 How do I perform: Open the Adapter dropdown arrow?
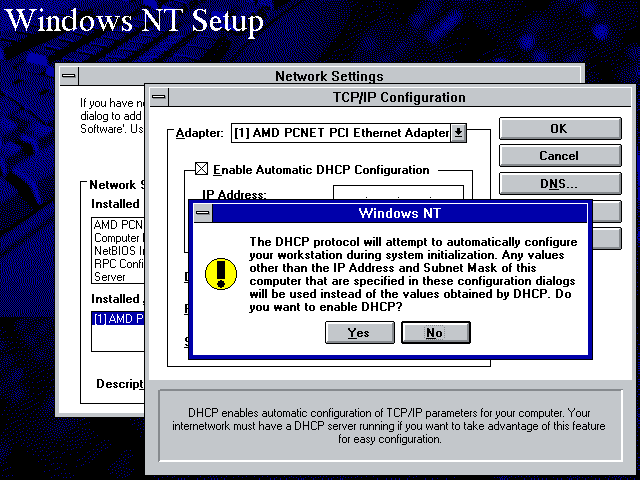pyautogui.click(x=458, y=133)
